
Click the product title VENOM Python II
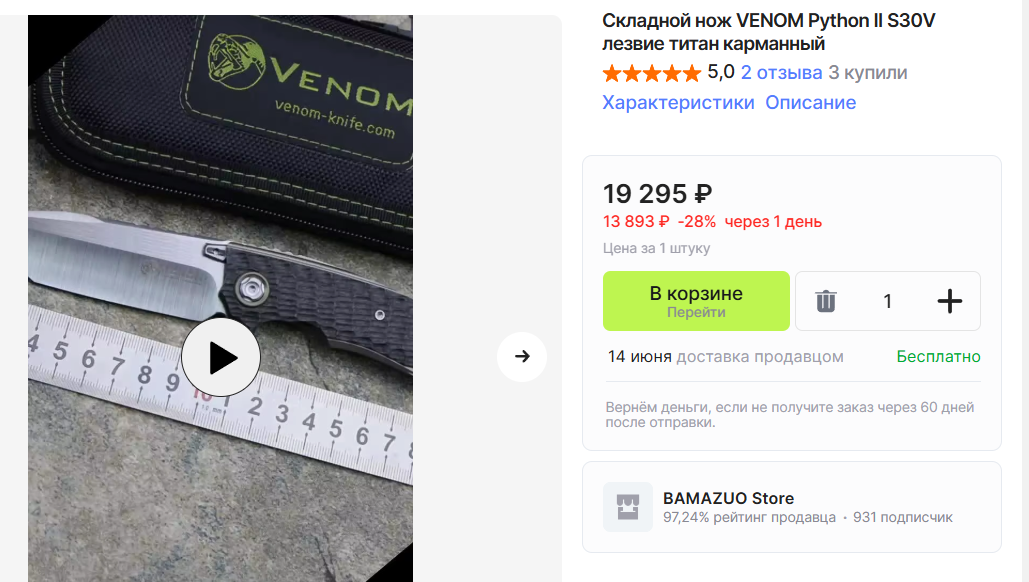pos(768,32)
